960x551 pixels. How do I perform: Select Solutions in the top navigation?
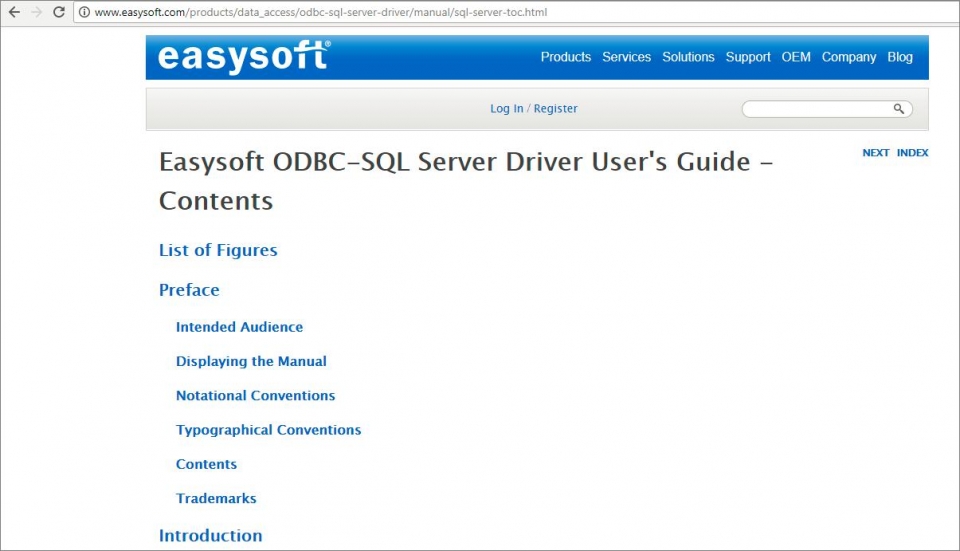click(688, 57)
